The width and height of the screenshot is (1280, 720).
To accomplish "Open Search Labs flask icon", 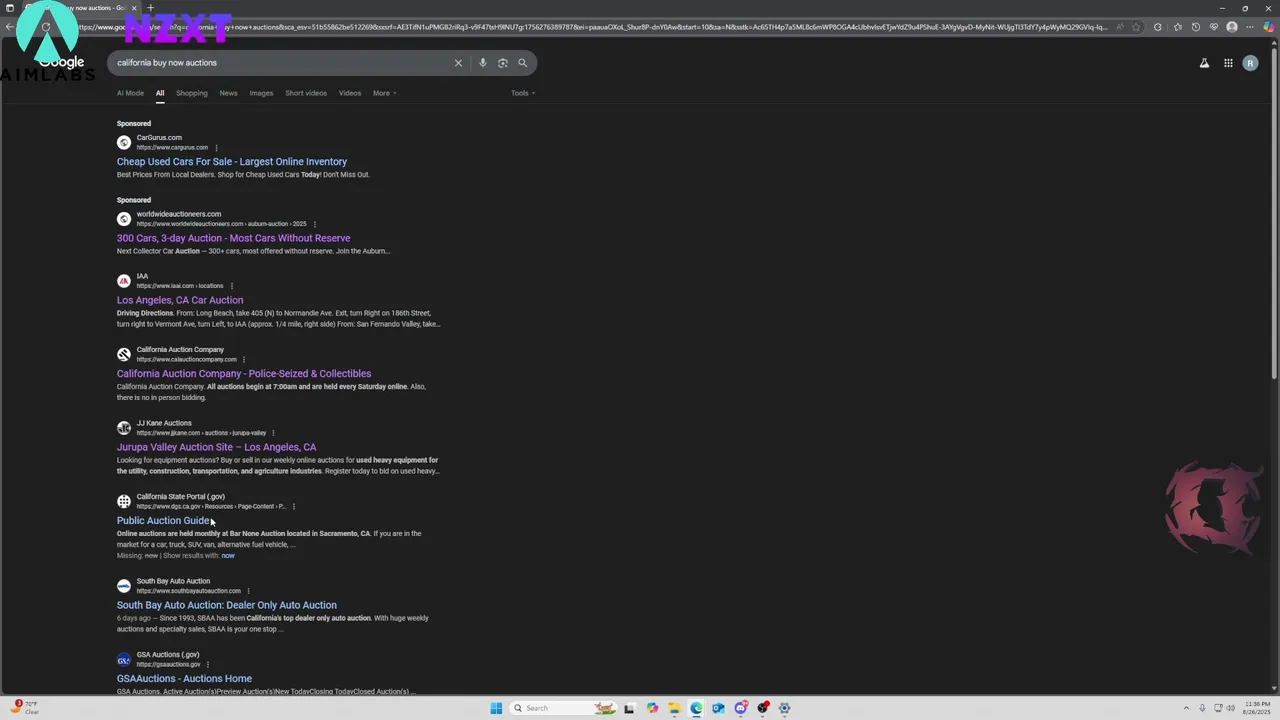I will pos(1204,63).
